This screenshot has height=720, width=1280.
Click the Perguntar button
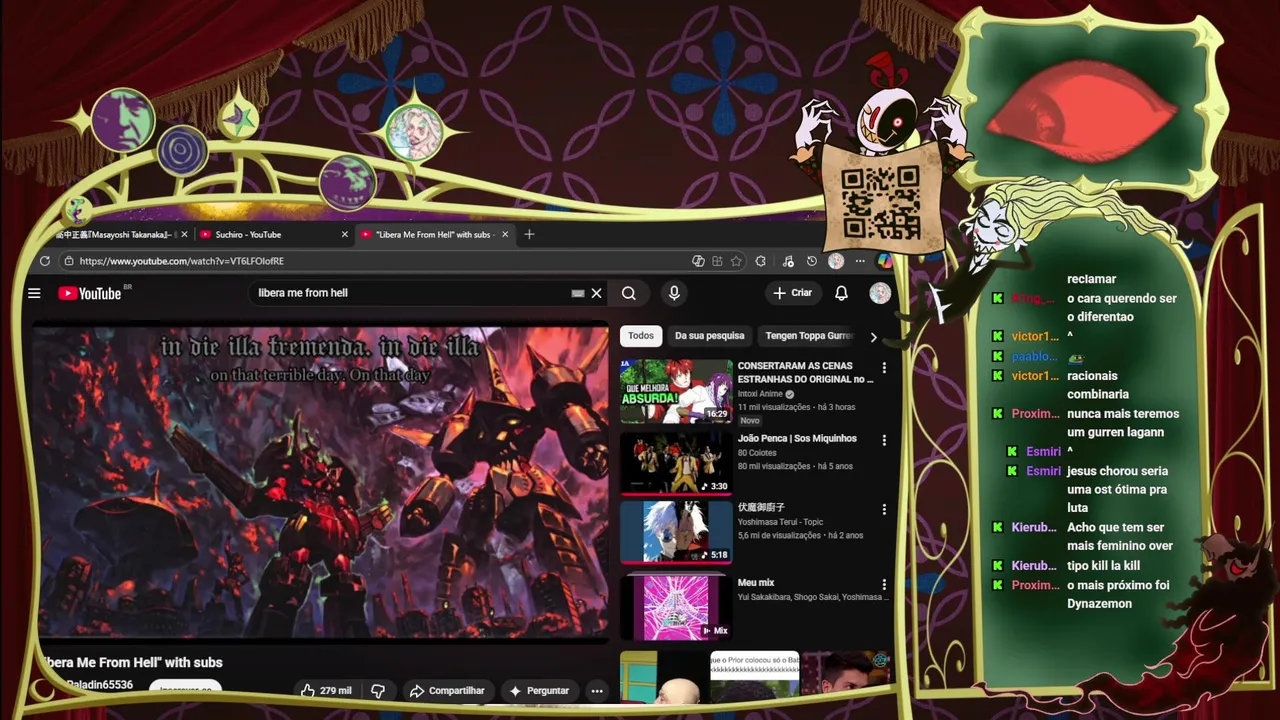coord(538,691)
